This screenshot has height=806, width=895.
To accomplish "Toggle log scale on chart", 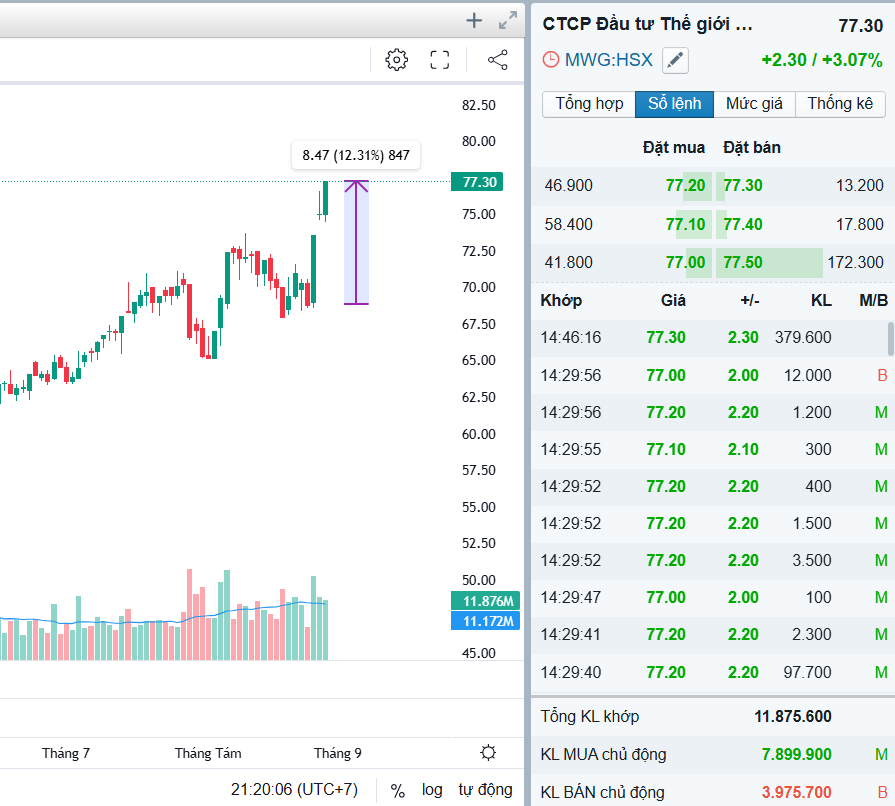I will click(x=432, y=790).
